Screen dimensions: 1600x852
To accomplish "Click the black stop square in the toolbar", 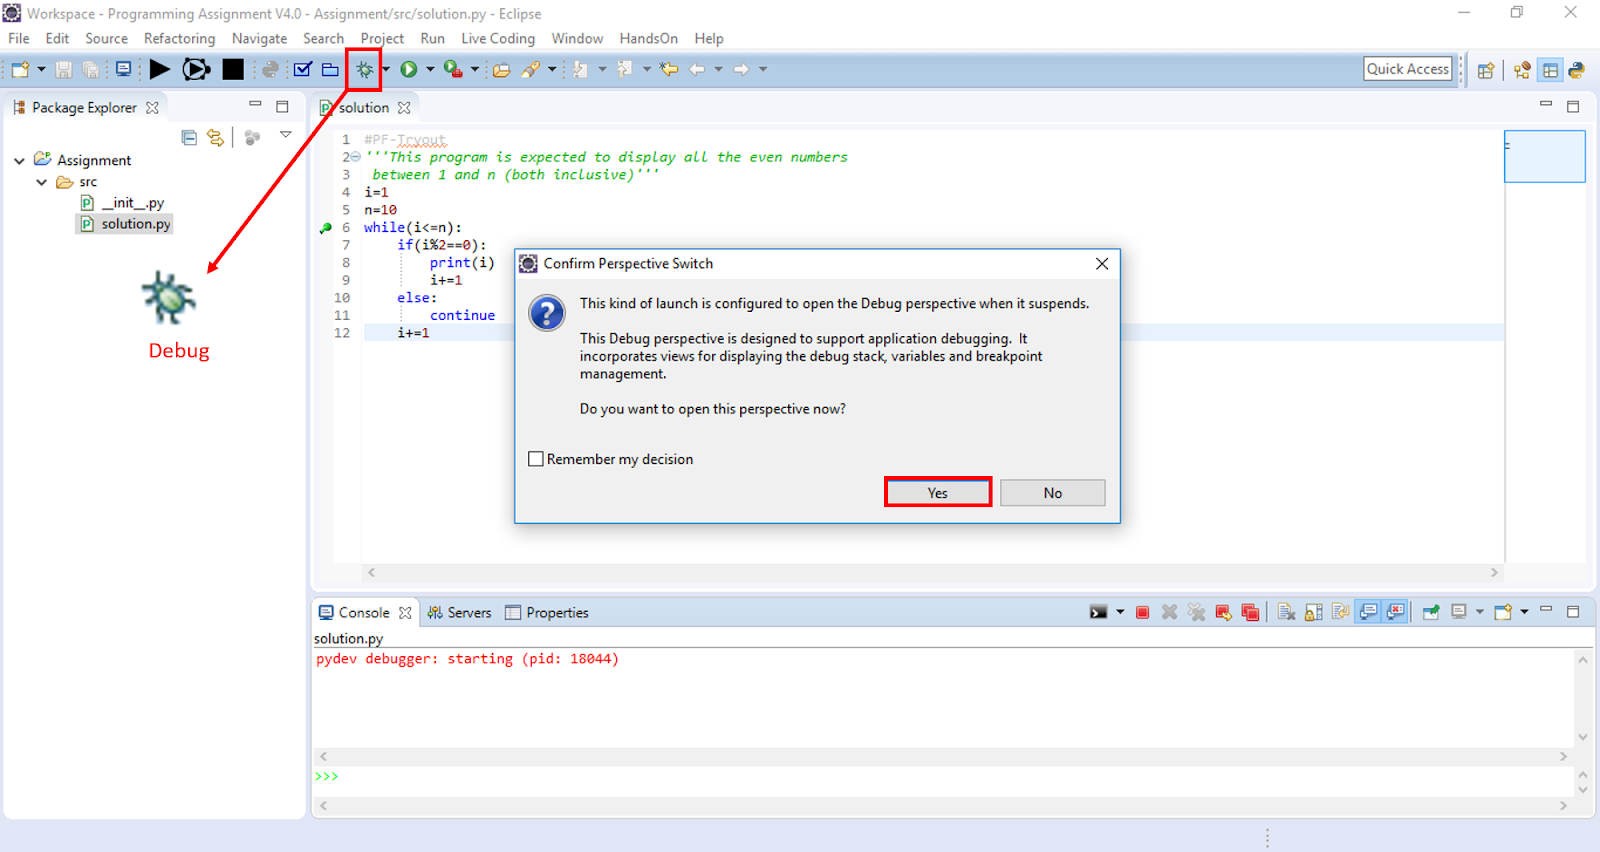I will (x=233, y=69).
